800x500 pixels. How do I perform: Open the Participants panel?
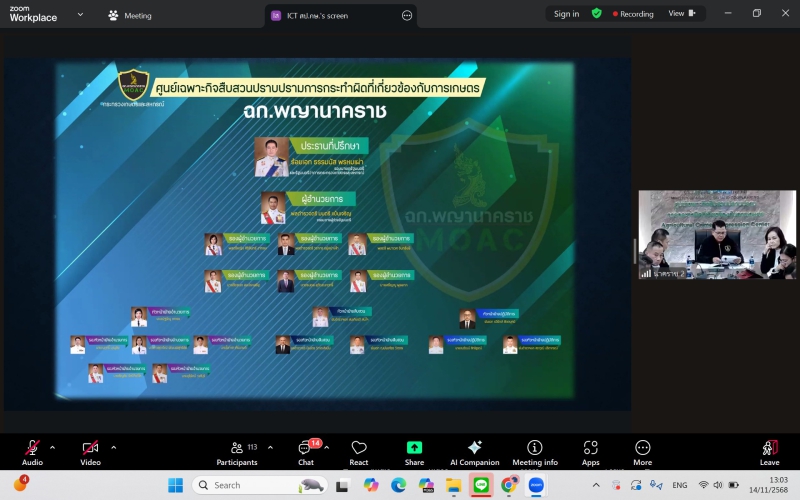point(237,449)
